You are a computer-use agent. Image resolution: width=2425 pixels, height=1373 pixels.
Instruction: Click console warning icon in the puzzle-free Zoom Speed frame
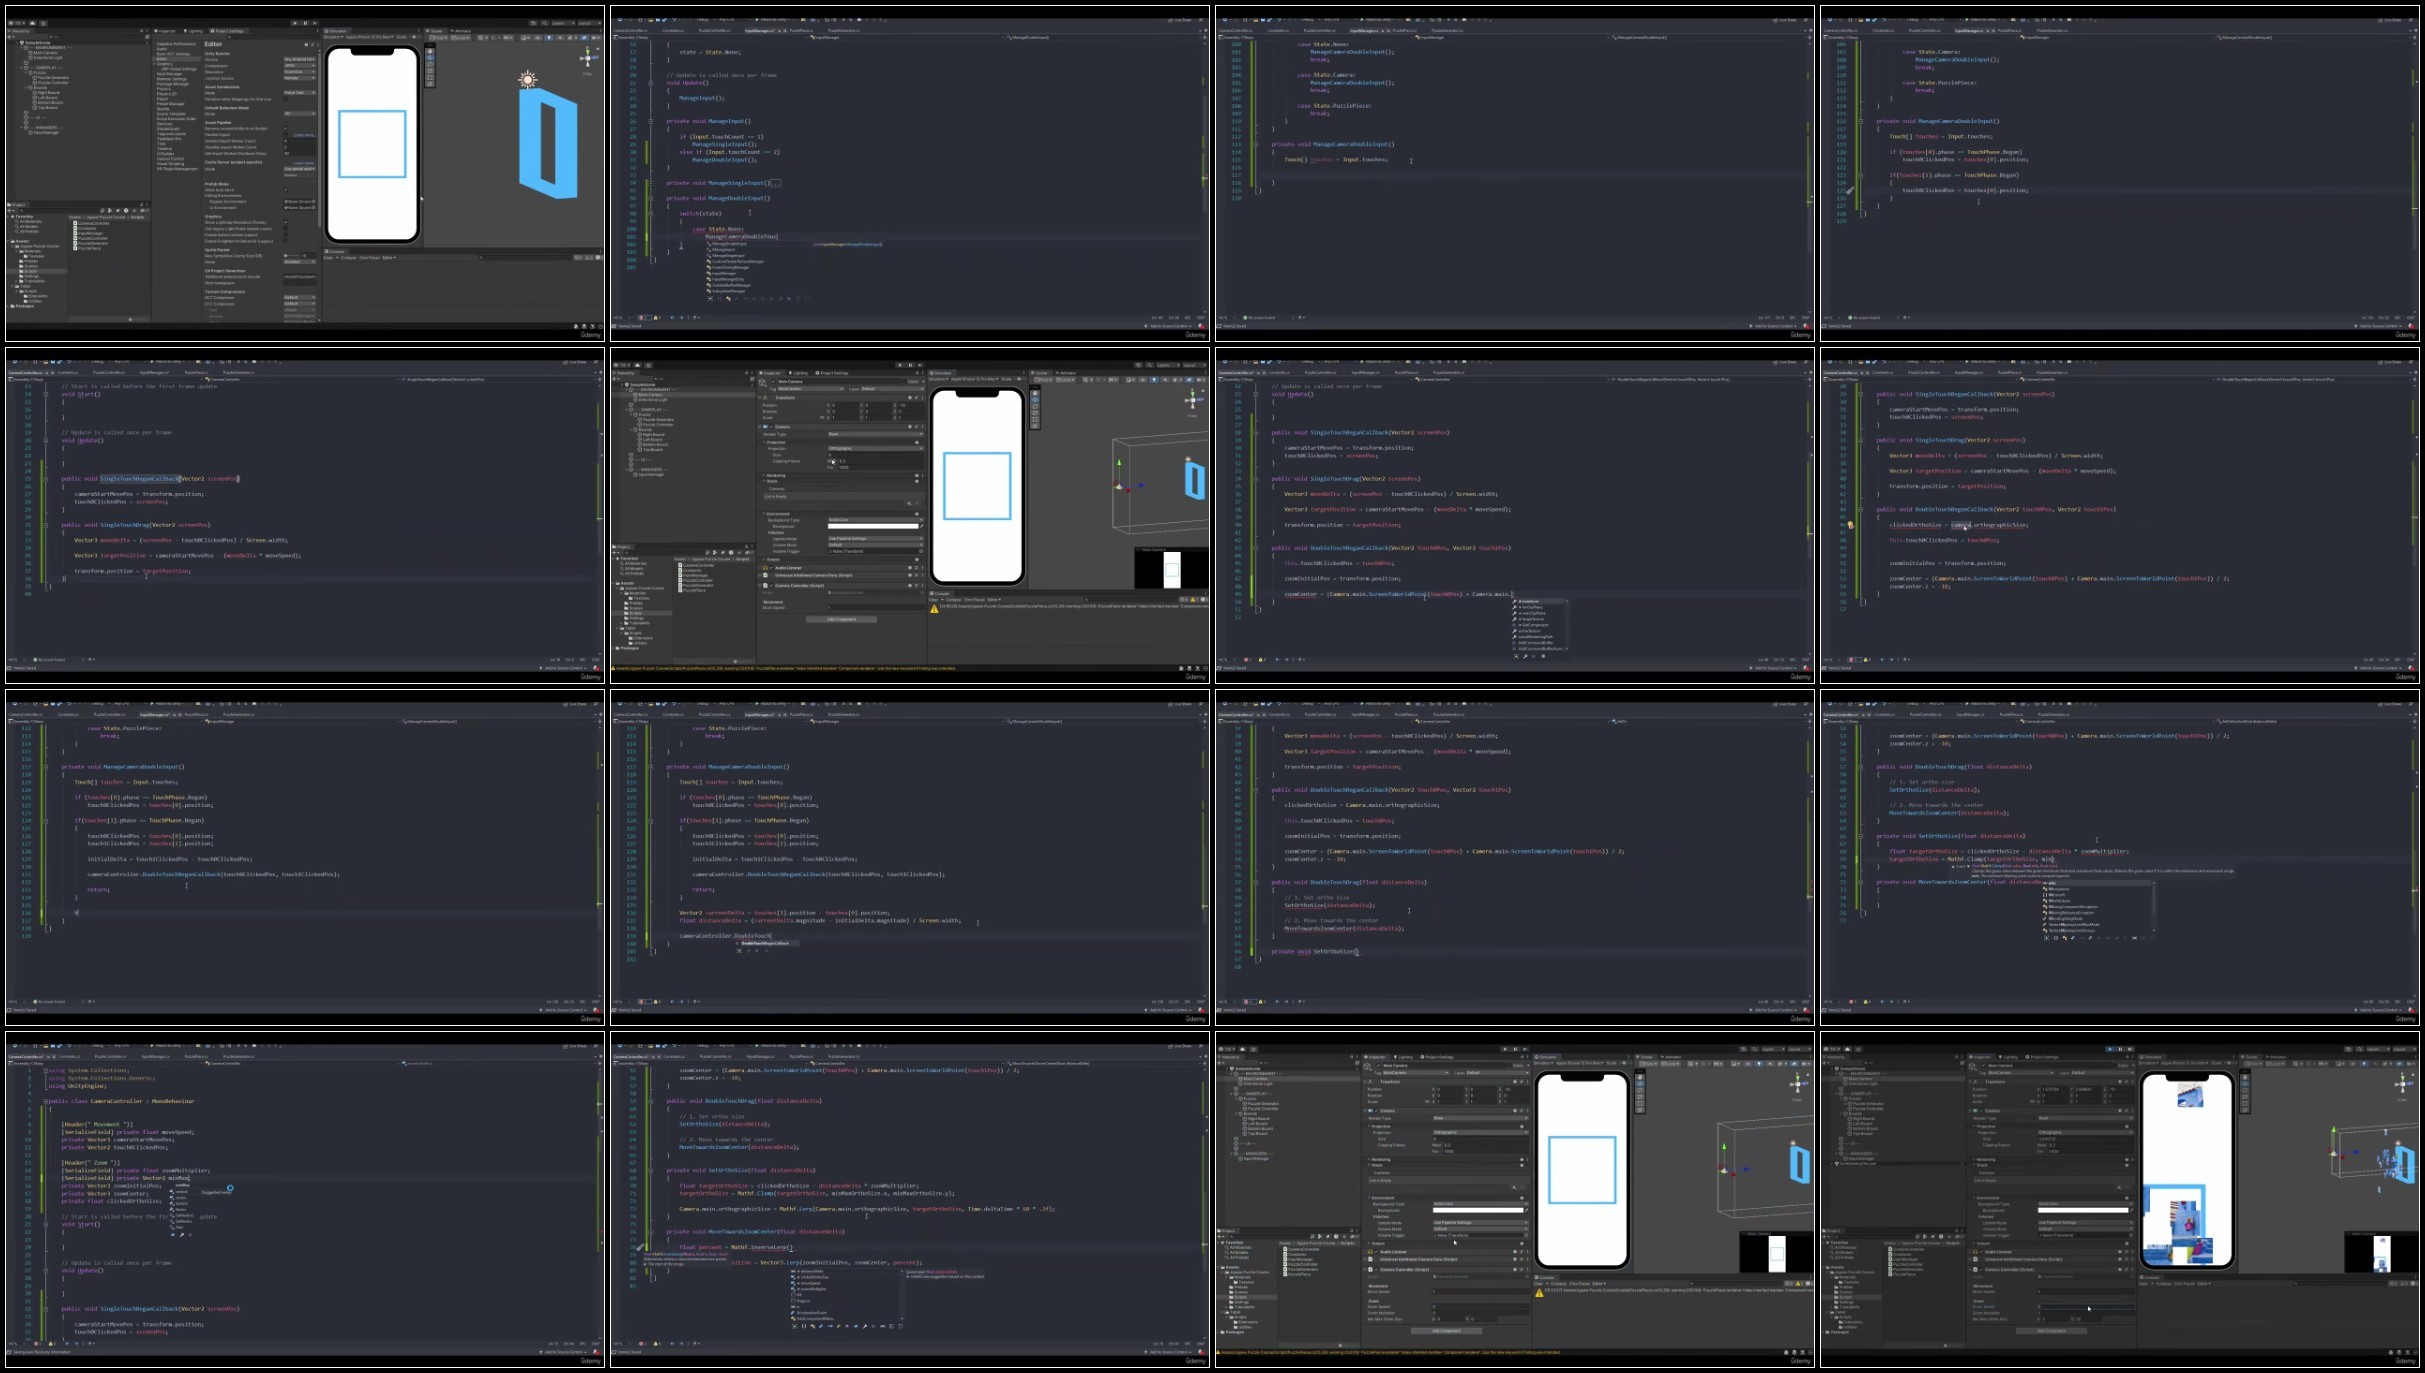click(x=1539, y=1293)
